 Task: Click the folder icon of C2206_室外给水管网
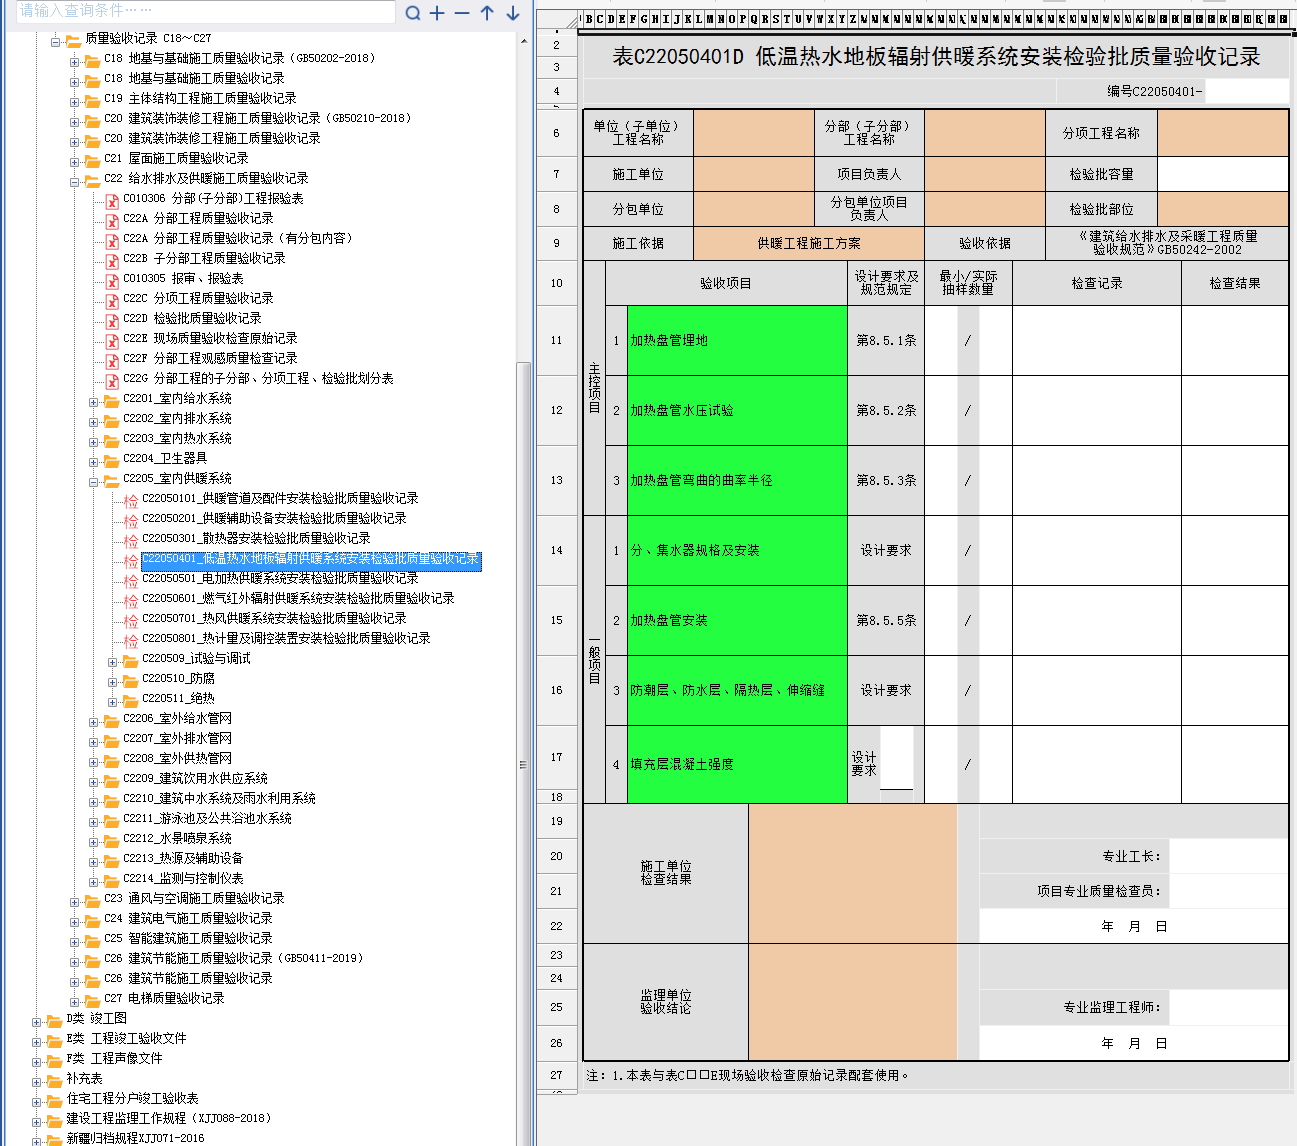(111, 720)
